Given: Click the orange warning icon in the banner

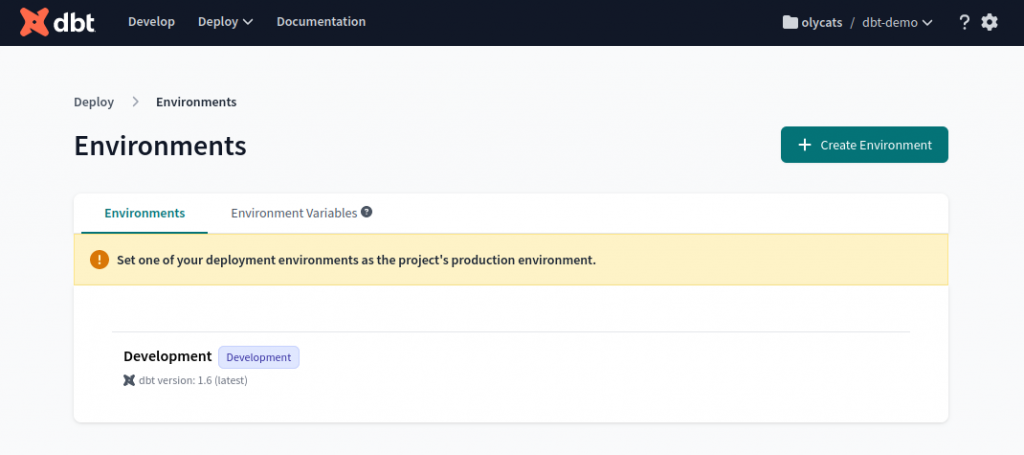Looking at the screenshot, I should click(99, 260).
